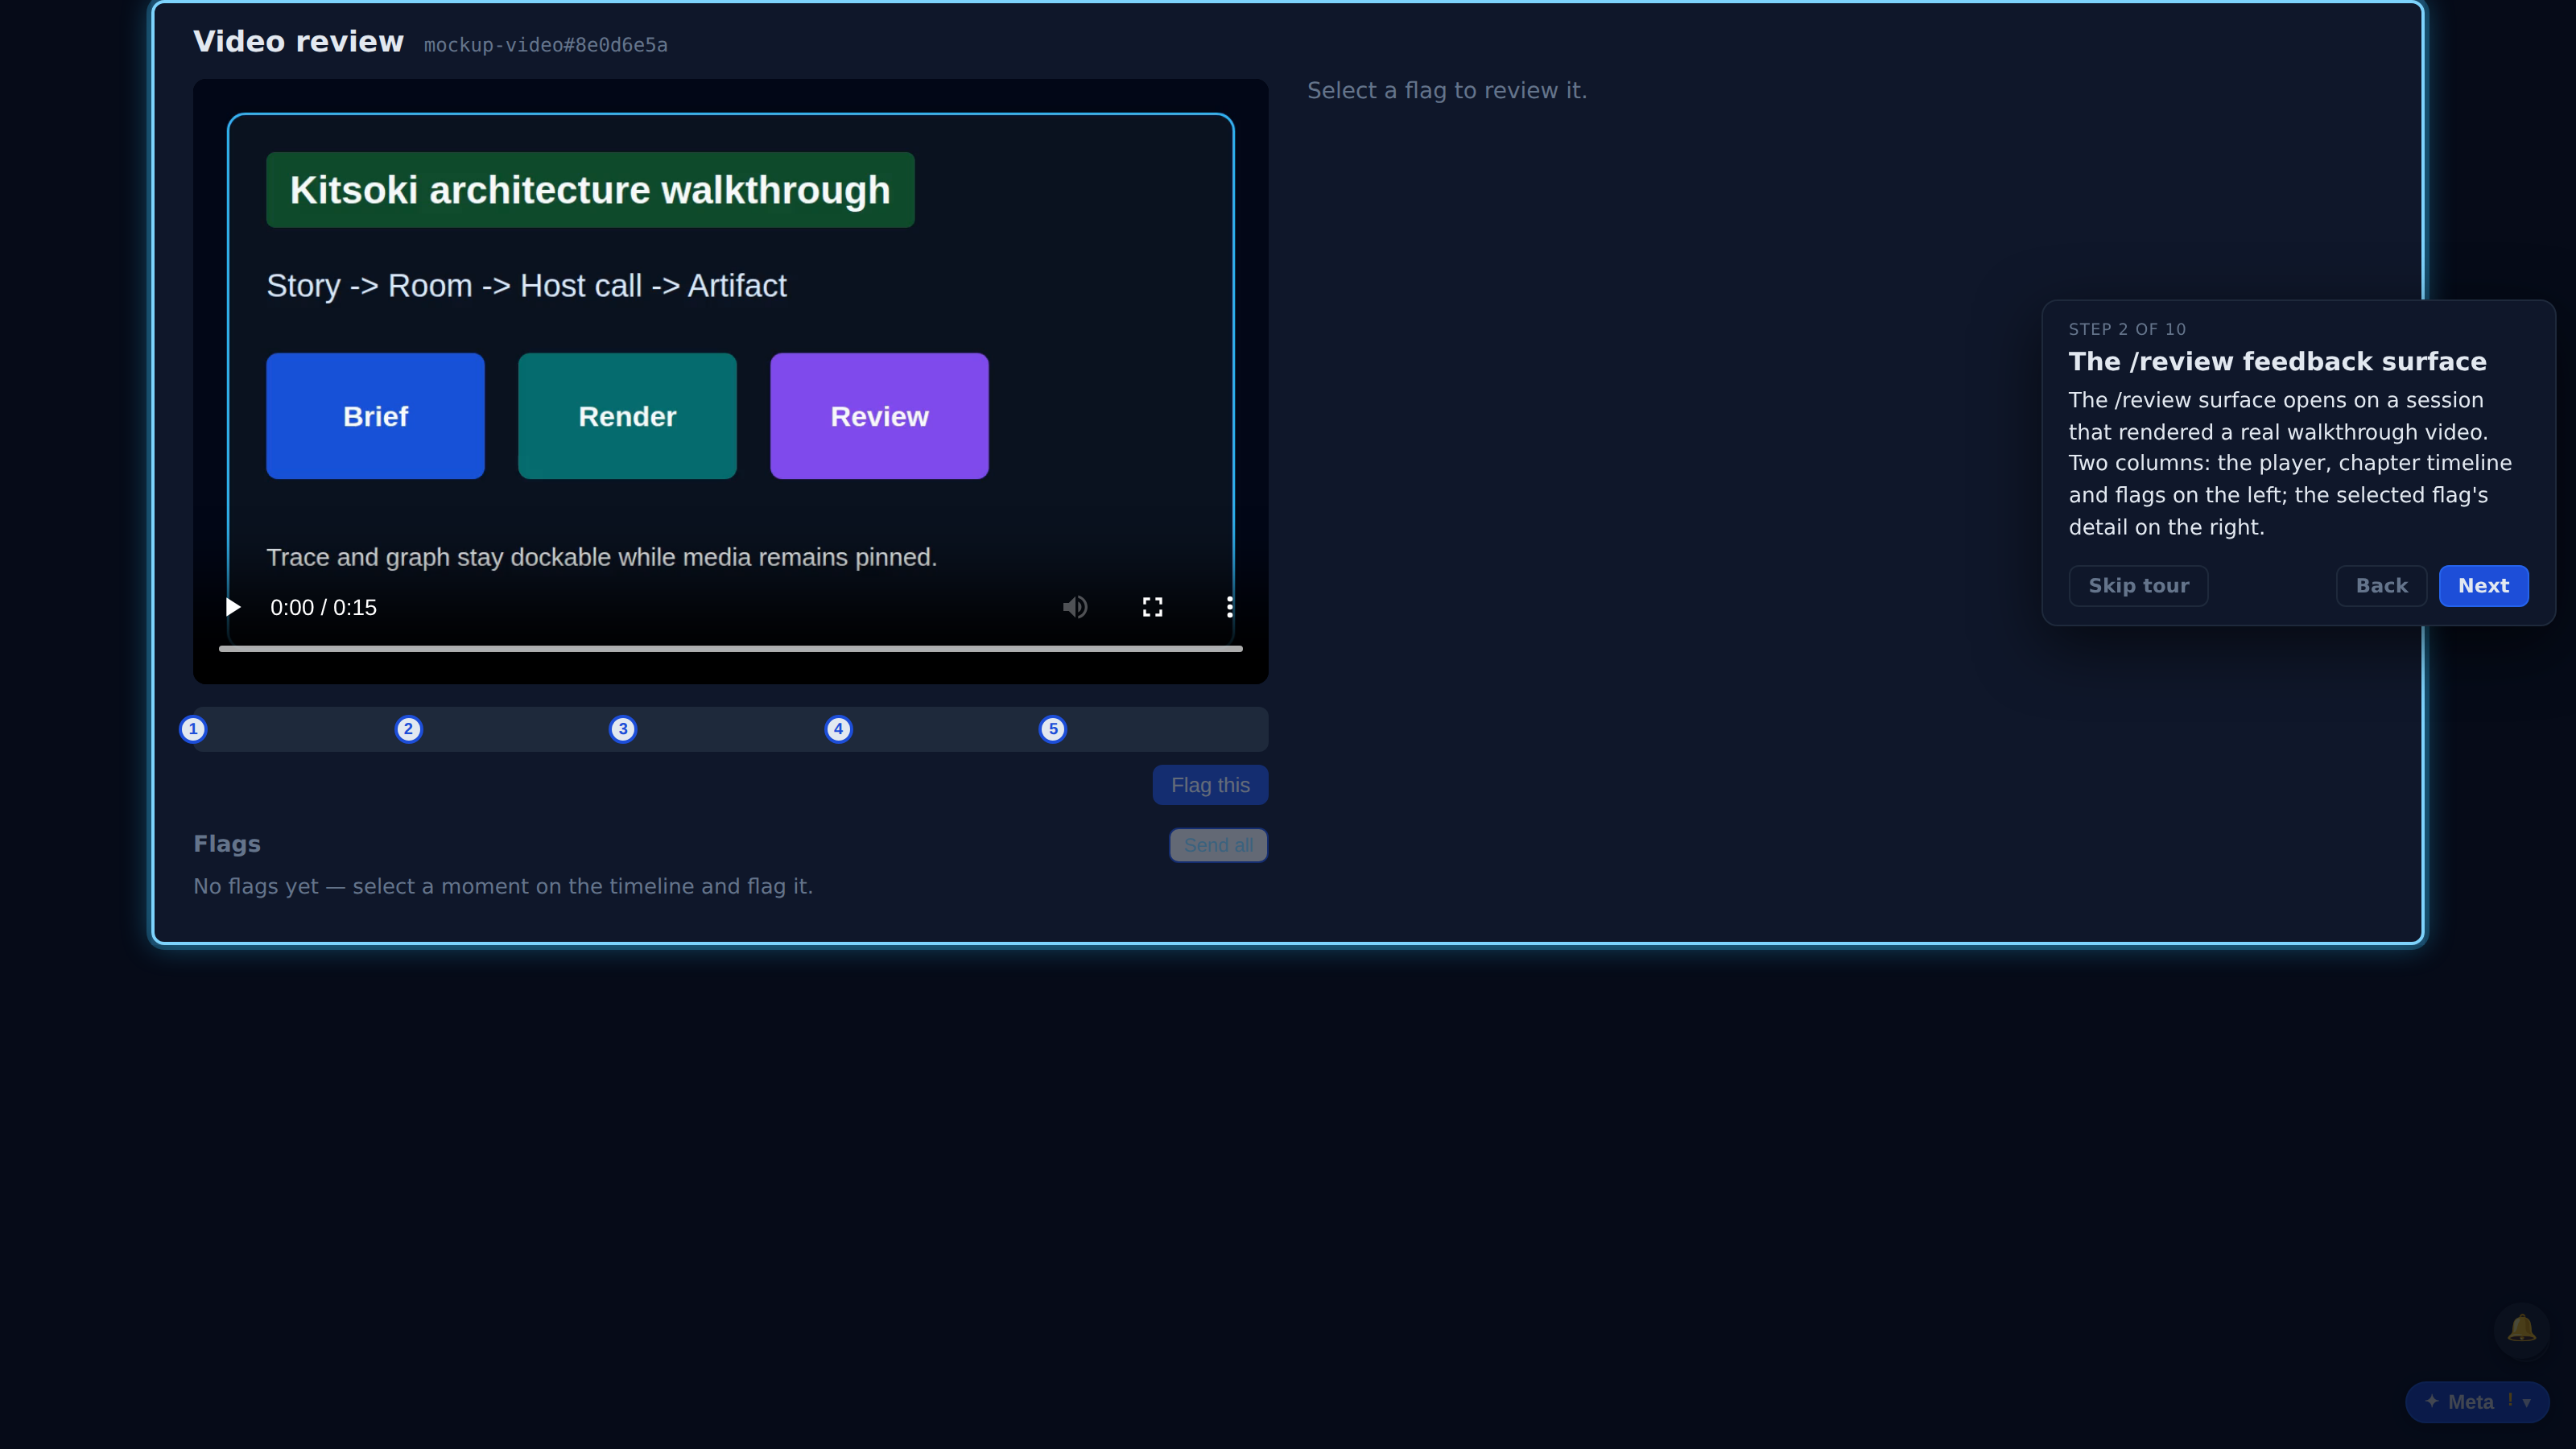Jump to chapter marker 5
Viewport: 2576px width, 1449px height.
(1053, 729)
